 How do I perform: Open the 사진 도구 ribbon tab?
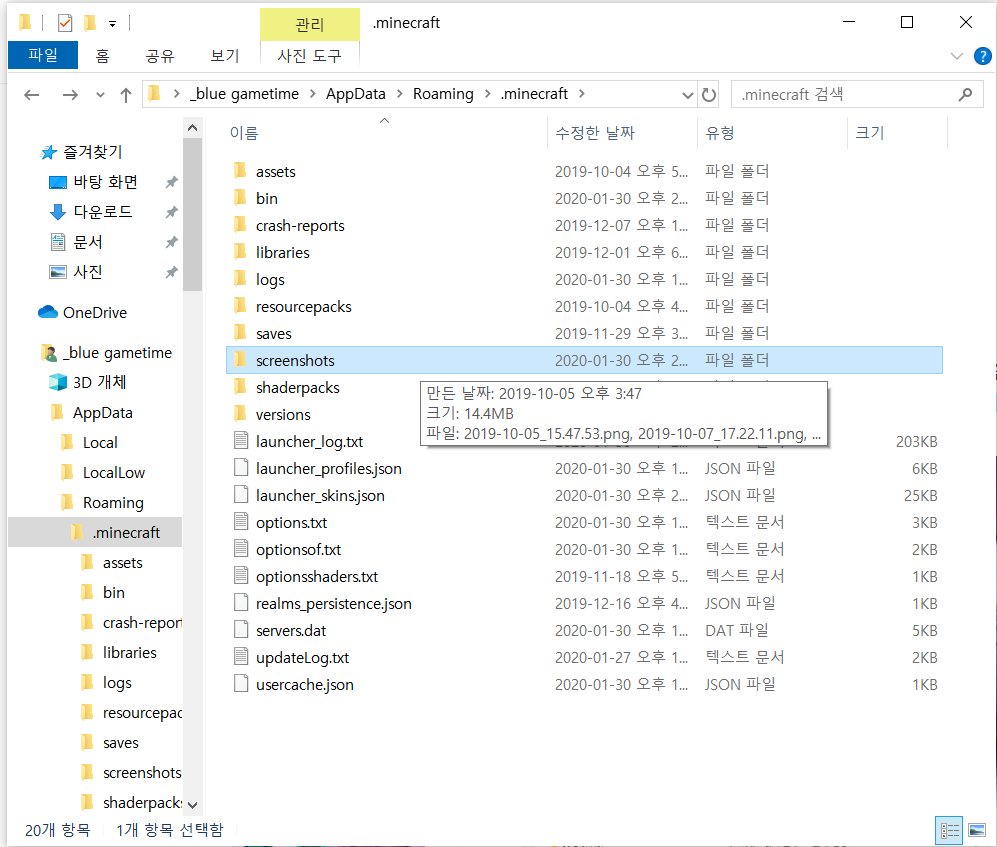pos(309,56)
